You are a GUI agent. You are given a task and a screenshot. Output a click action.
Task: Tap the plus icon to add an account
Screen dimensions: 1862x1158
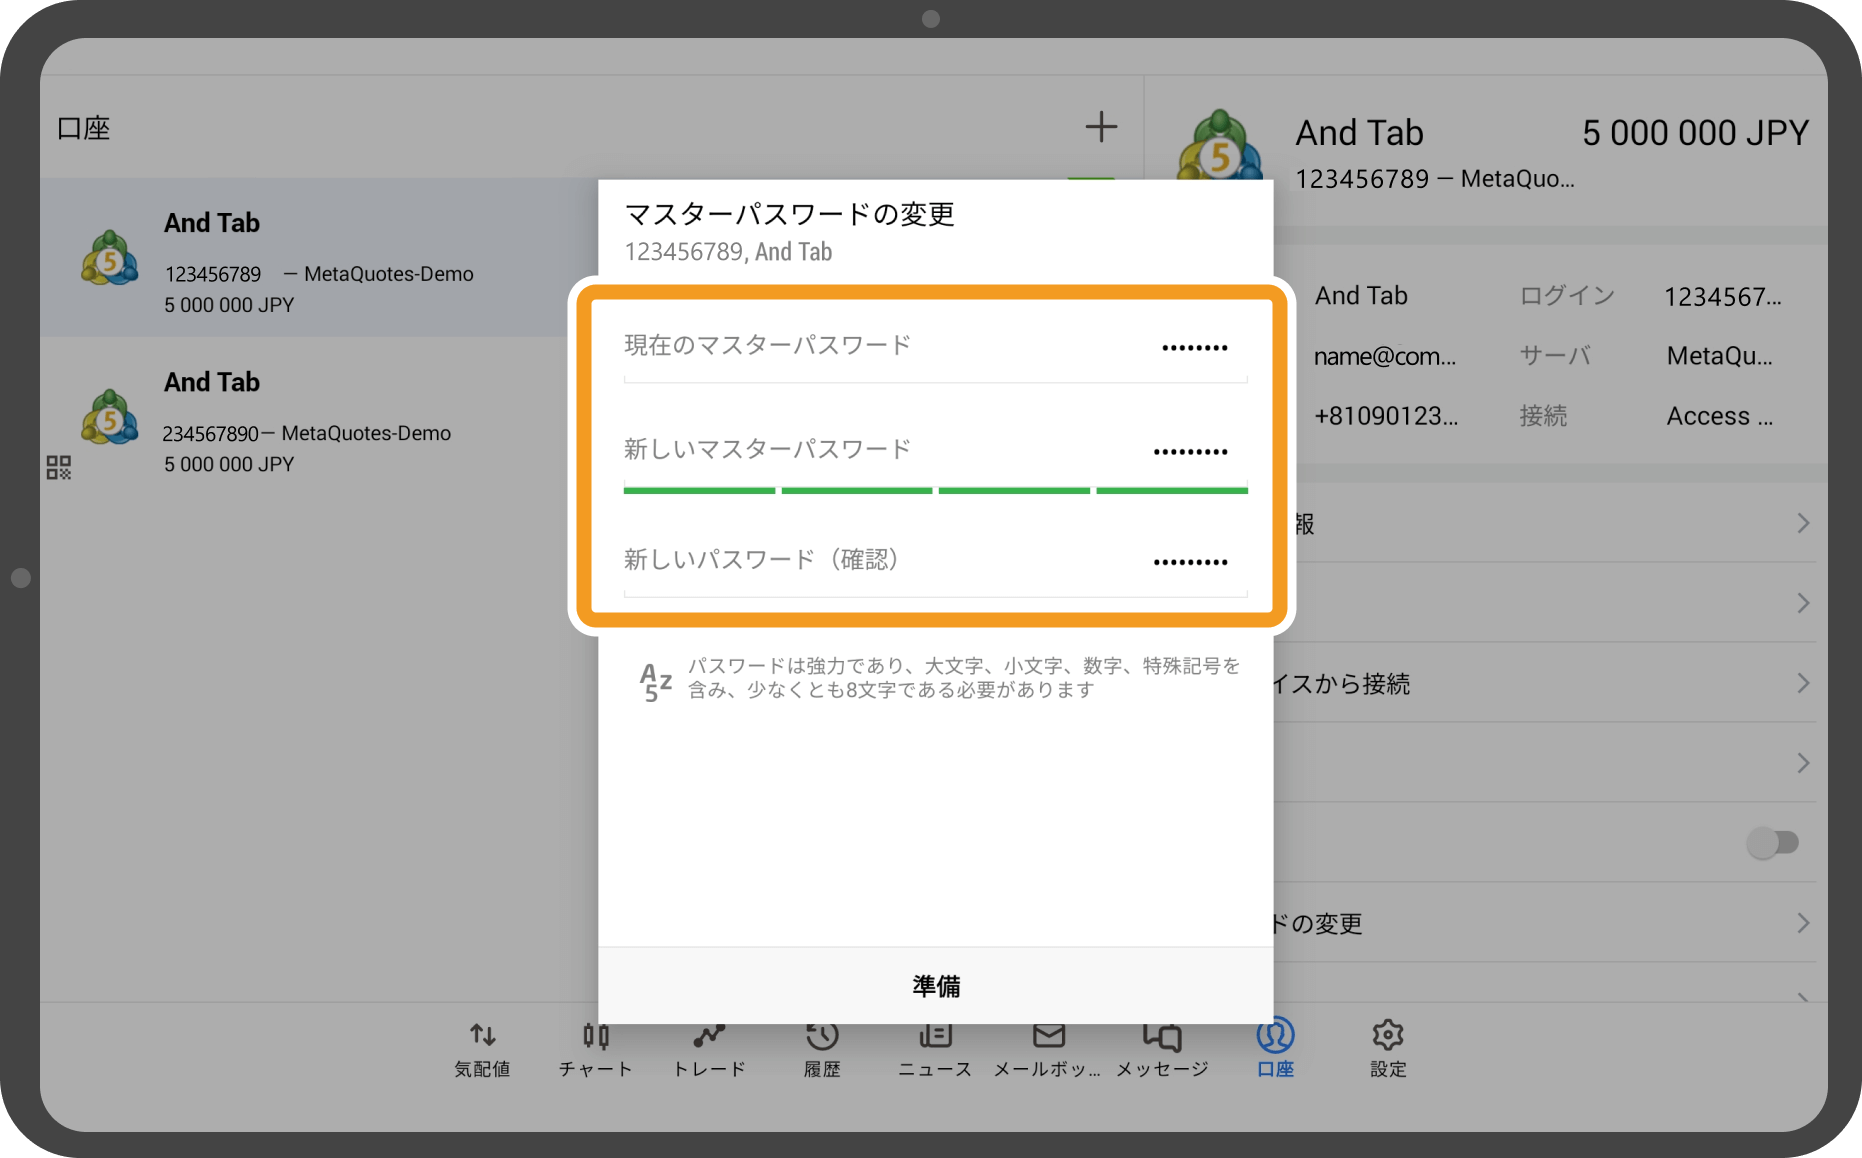coord(1101,126)
